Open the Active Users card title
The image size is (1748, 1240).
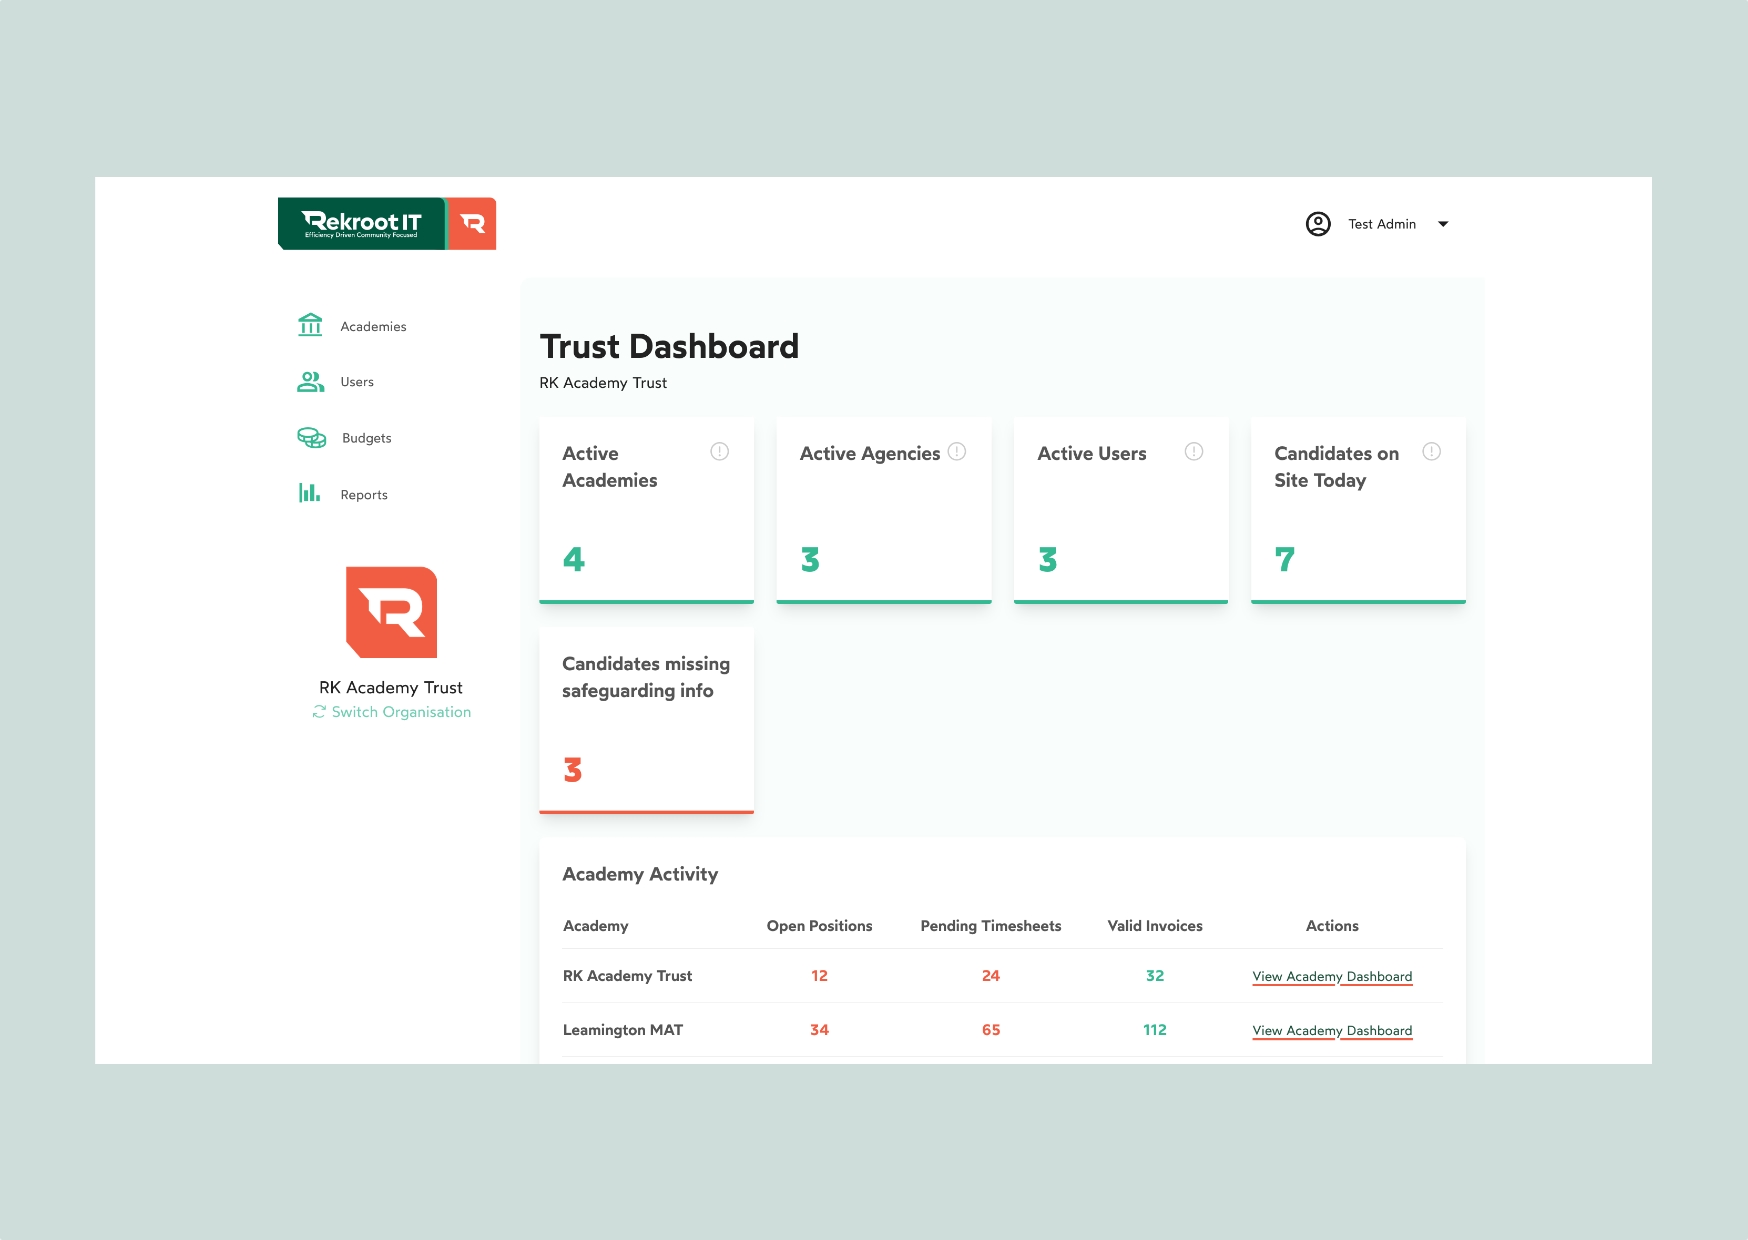[1092, 454]
